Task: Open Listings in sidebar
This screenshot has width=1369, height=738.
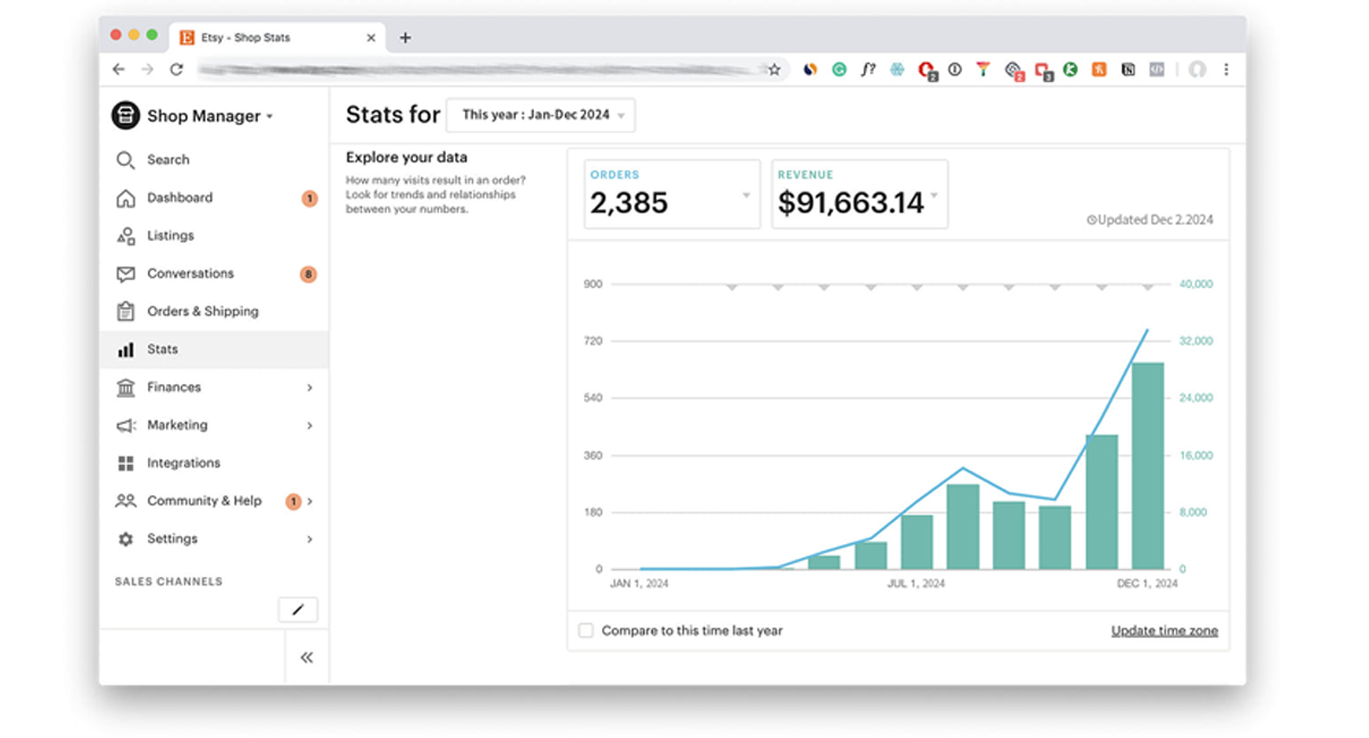Action: tap(171, 236)
